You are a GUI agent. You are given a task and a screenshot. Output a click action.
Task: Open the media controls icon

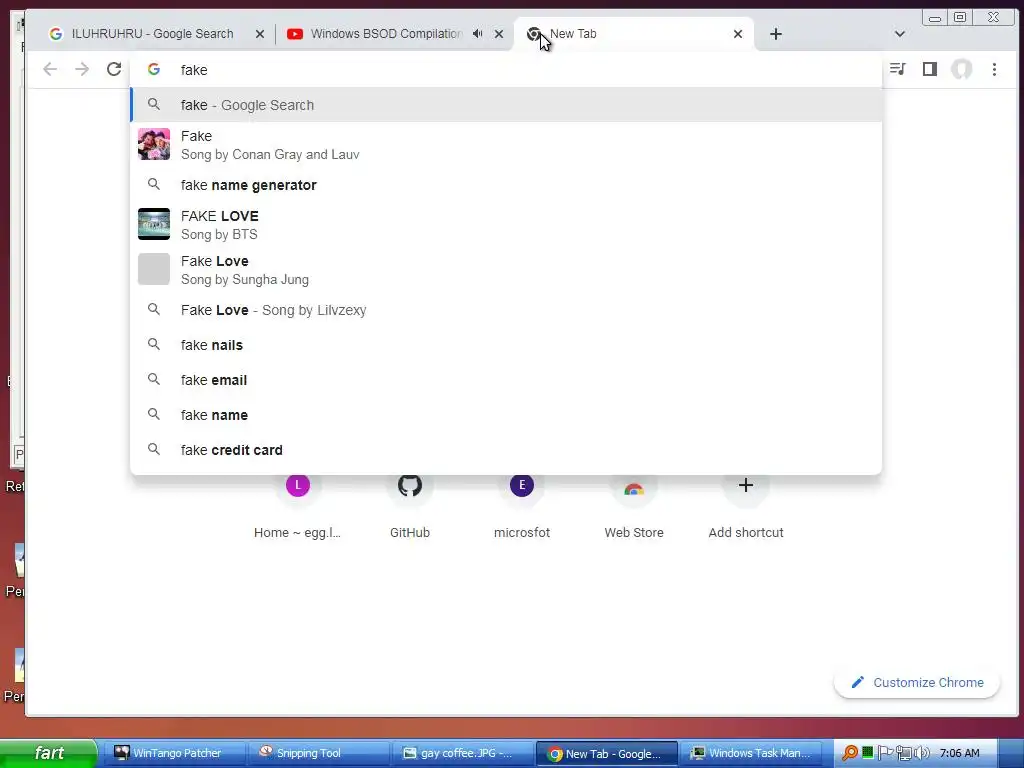[898, 69]
